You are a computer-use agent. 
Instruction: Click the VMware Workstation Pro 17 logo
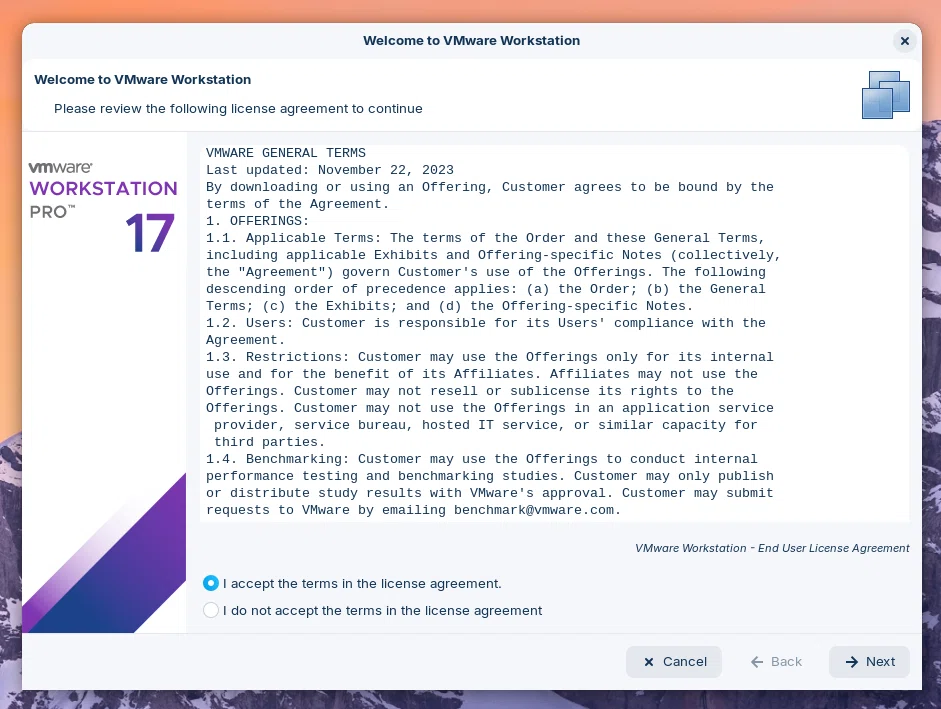point(103,206)
